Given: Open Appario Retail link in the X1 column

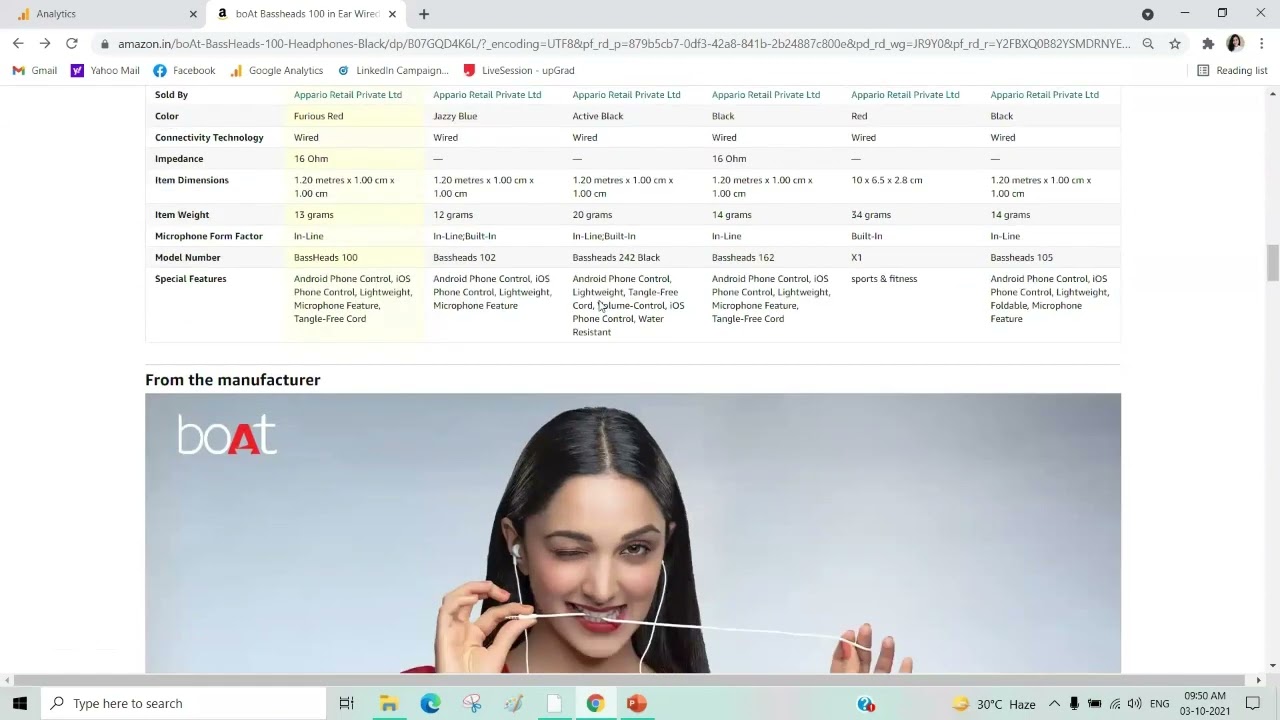Looking at the screenshot, I should point(905,95).
